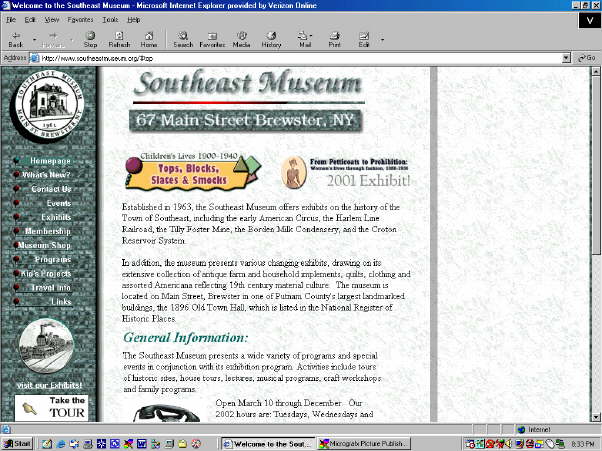The width and height of the screenshot is (602, 451).
Task: Open the Membership sidebar link
Action: (48, 231)
